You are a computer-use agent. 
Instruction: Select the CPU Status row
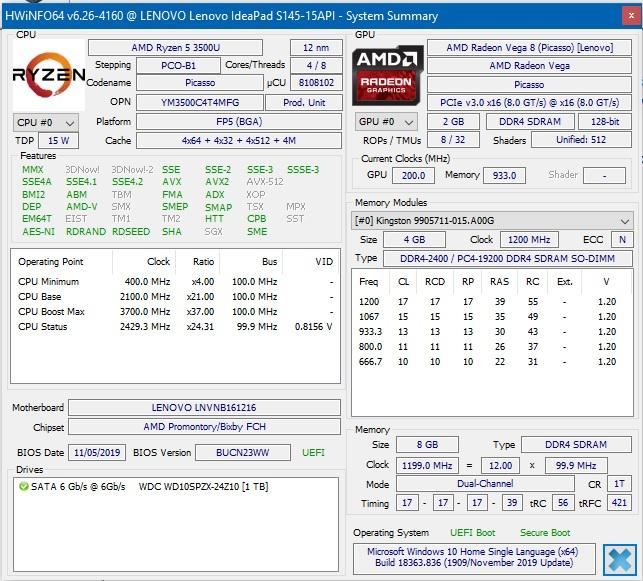176,327
